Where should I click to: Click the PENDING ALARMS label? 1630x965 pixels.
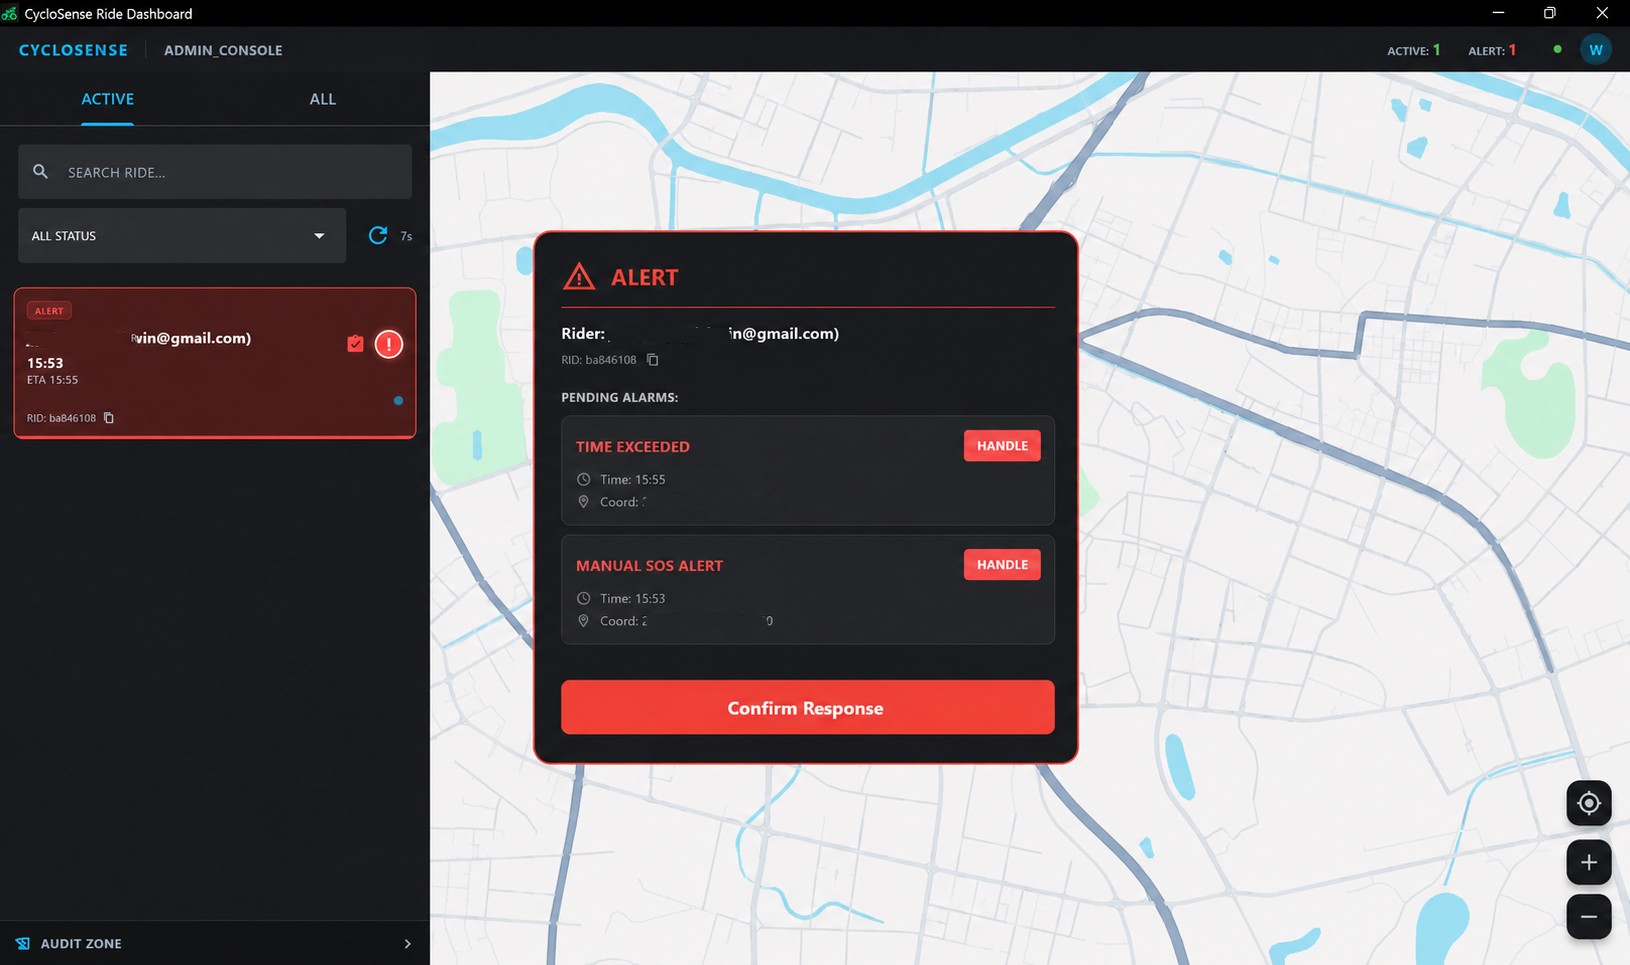point(619,397)
